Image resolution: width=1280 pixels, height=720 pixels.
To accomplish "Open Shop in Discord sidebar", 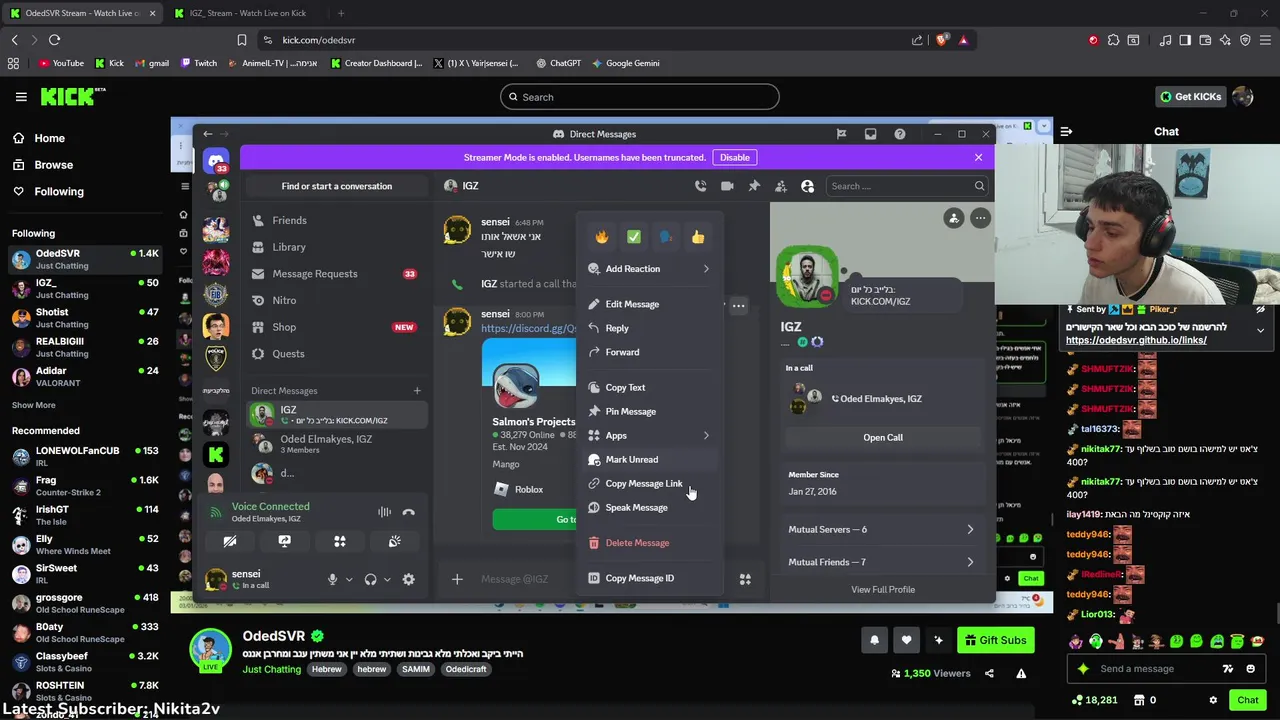I will point(337,327).
